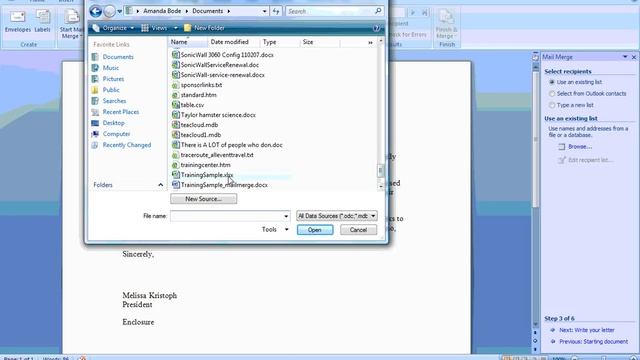Click the file list scrollbar thumb
This screenshot has width=640, height=360.
pos(380,170)
